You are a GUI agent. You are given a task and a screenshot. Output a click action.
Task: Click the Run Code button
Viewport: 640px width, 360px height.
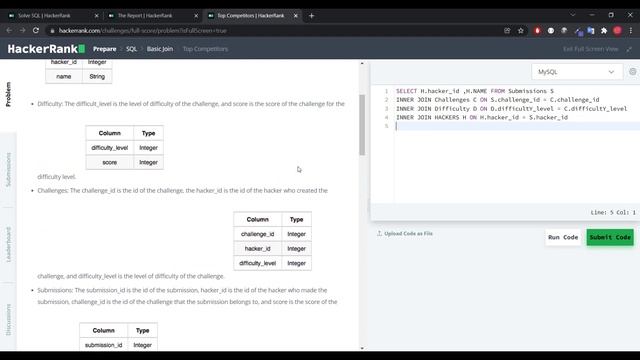pos(563,237)
